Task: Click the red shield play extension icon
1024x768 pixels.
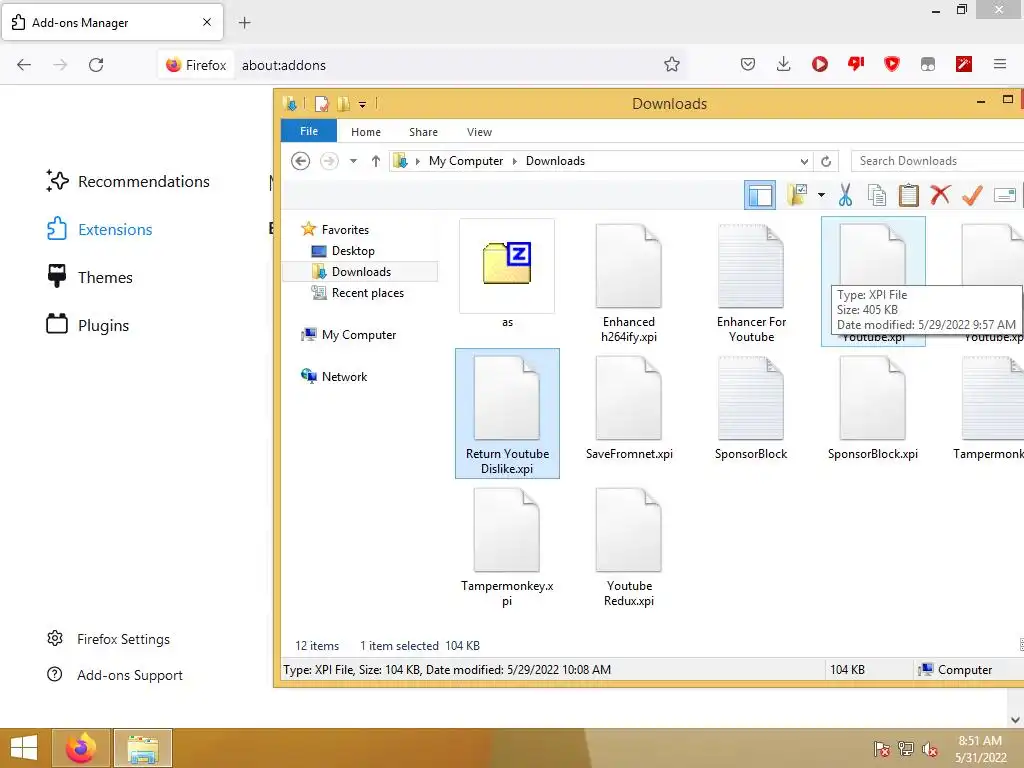Action: pos(891,64)
